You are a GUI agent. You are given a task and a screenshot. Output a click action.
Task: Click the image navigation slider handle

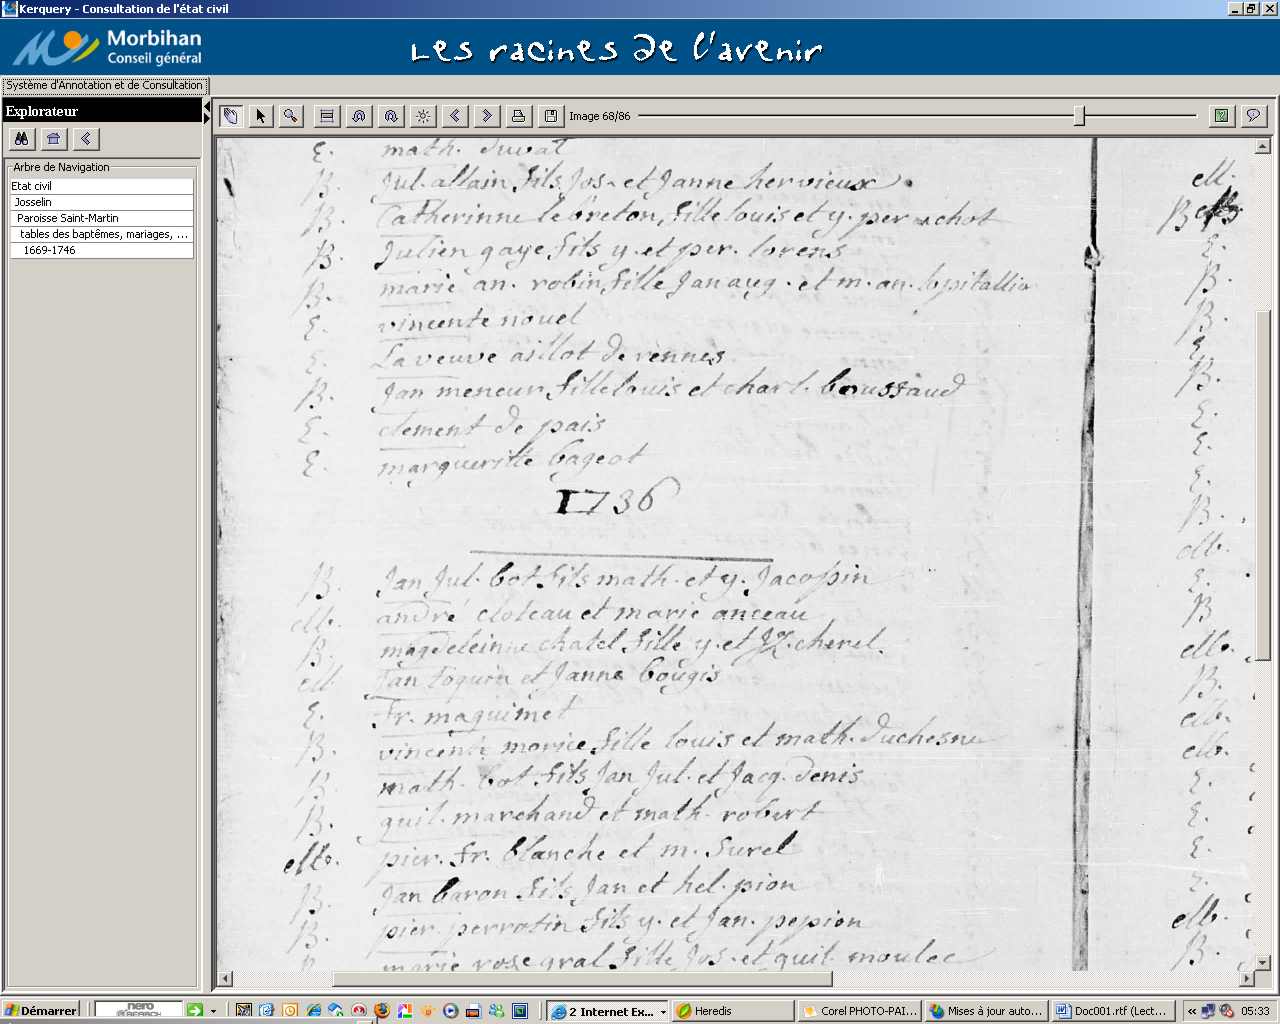coord(1079,116)
